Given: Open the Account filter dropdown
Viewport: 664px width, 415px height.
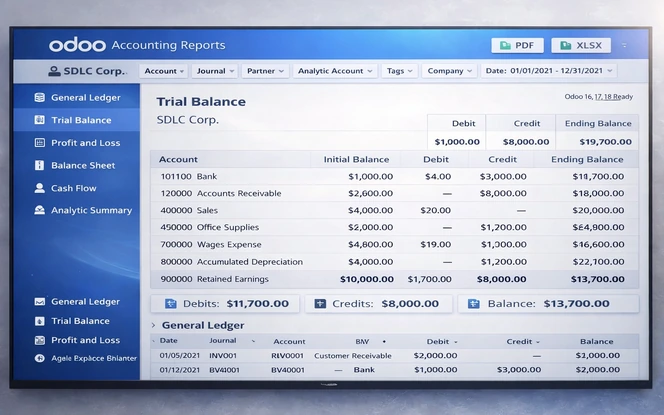Looking at the screenshot, I should pyautogui.click(x=164, y=71).
